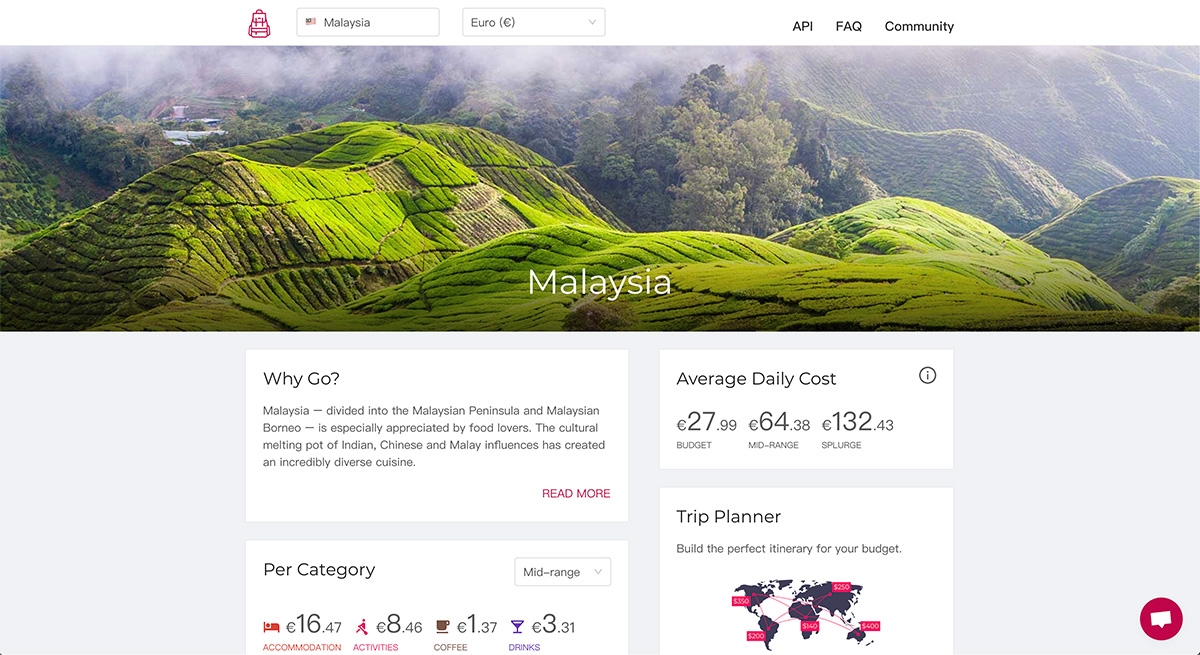Image resolution: width=1200 pixels, height=655 pixels.
Task: Expand the Mid-range category dropdown
Action: click(563, 572)
